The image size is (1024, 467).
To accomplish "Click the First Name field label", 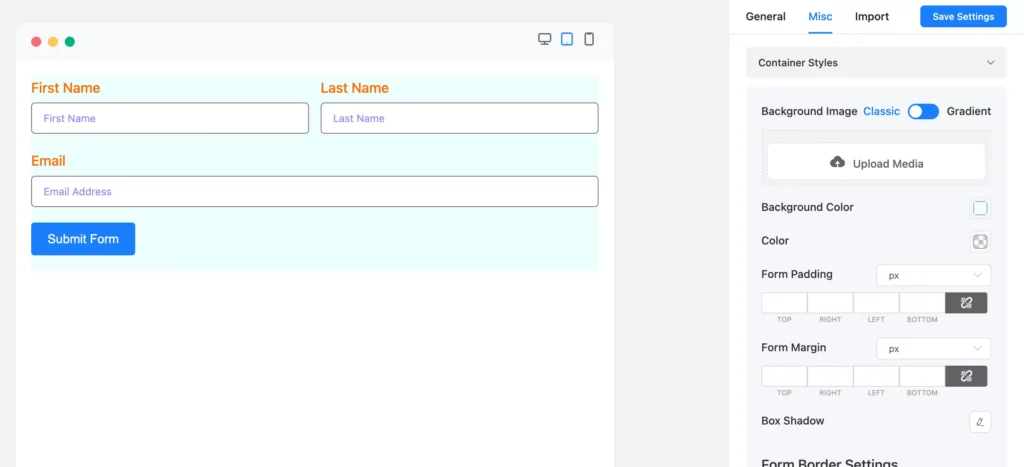I will pos(65,88).
